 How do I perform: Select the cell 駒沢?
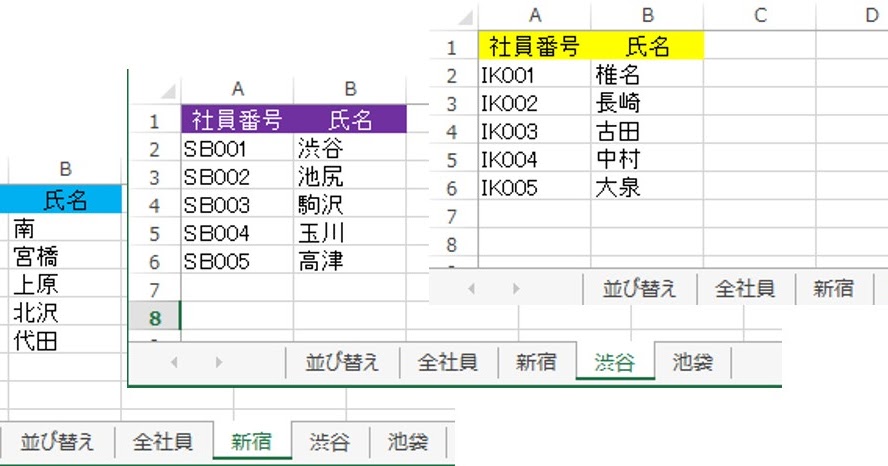tap(351, 205)
